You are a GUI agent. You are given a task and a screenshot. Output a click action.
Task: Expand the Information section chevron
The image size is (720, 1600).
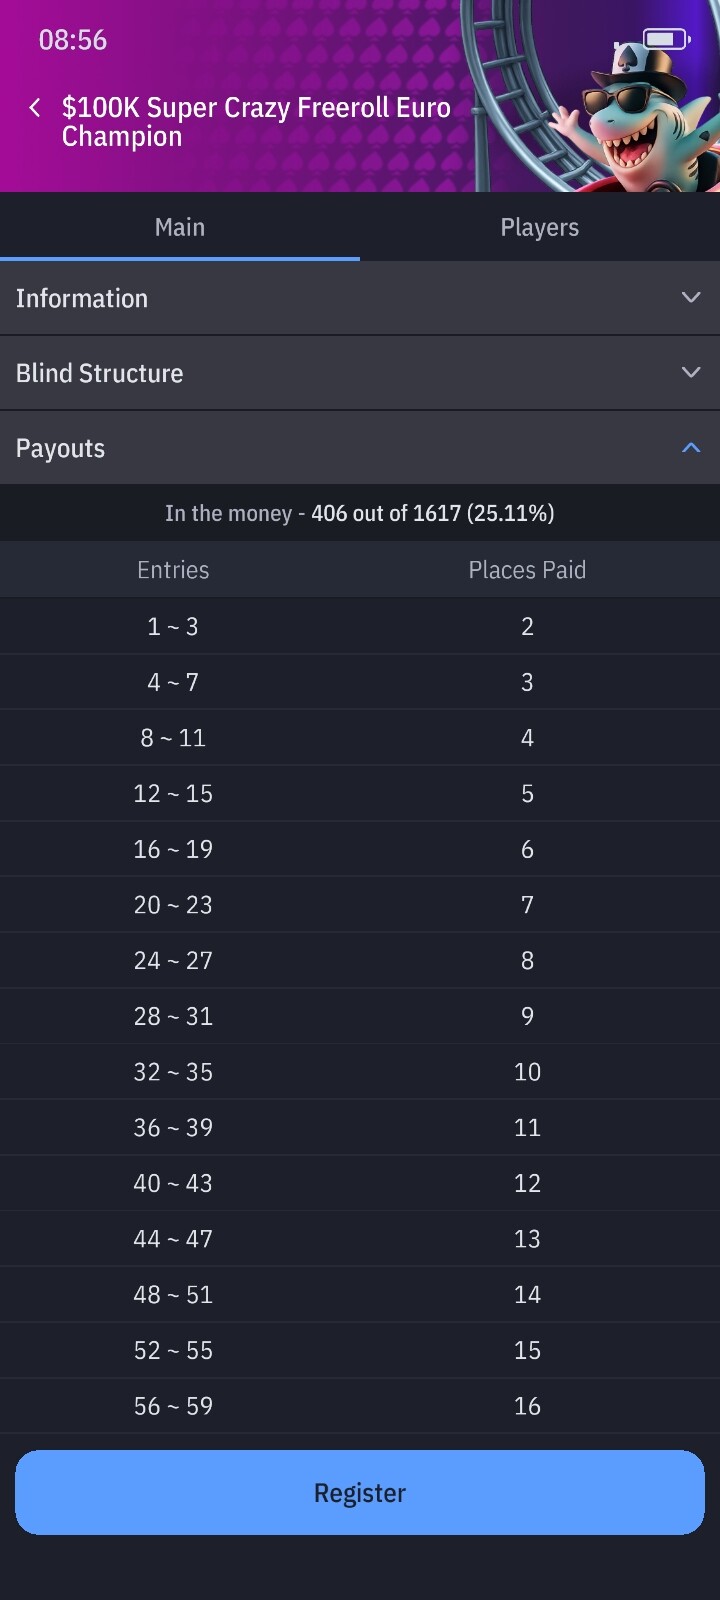690,298
